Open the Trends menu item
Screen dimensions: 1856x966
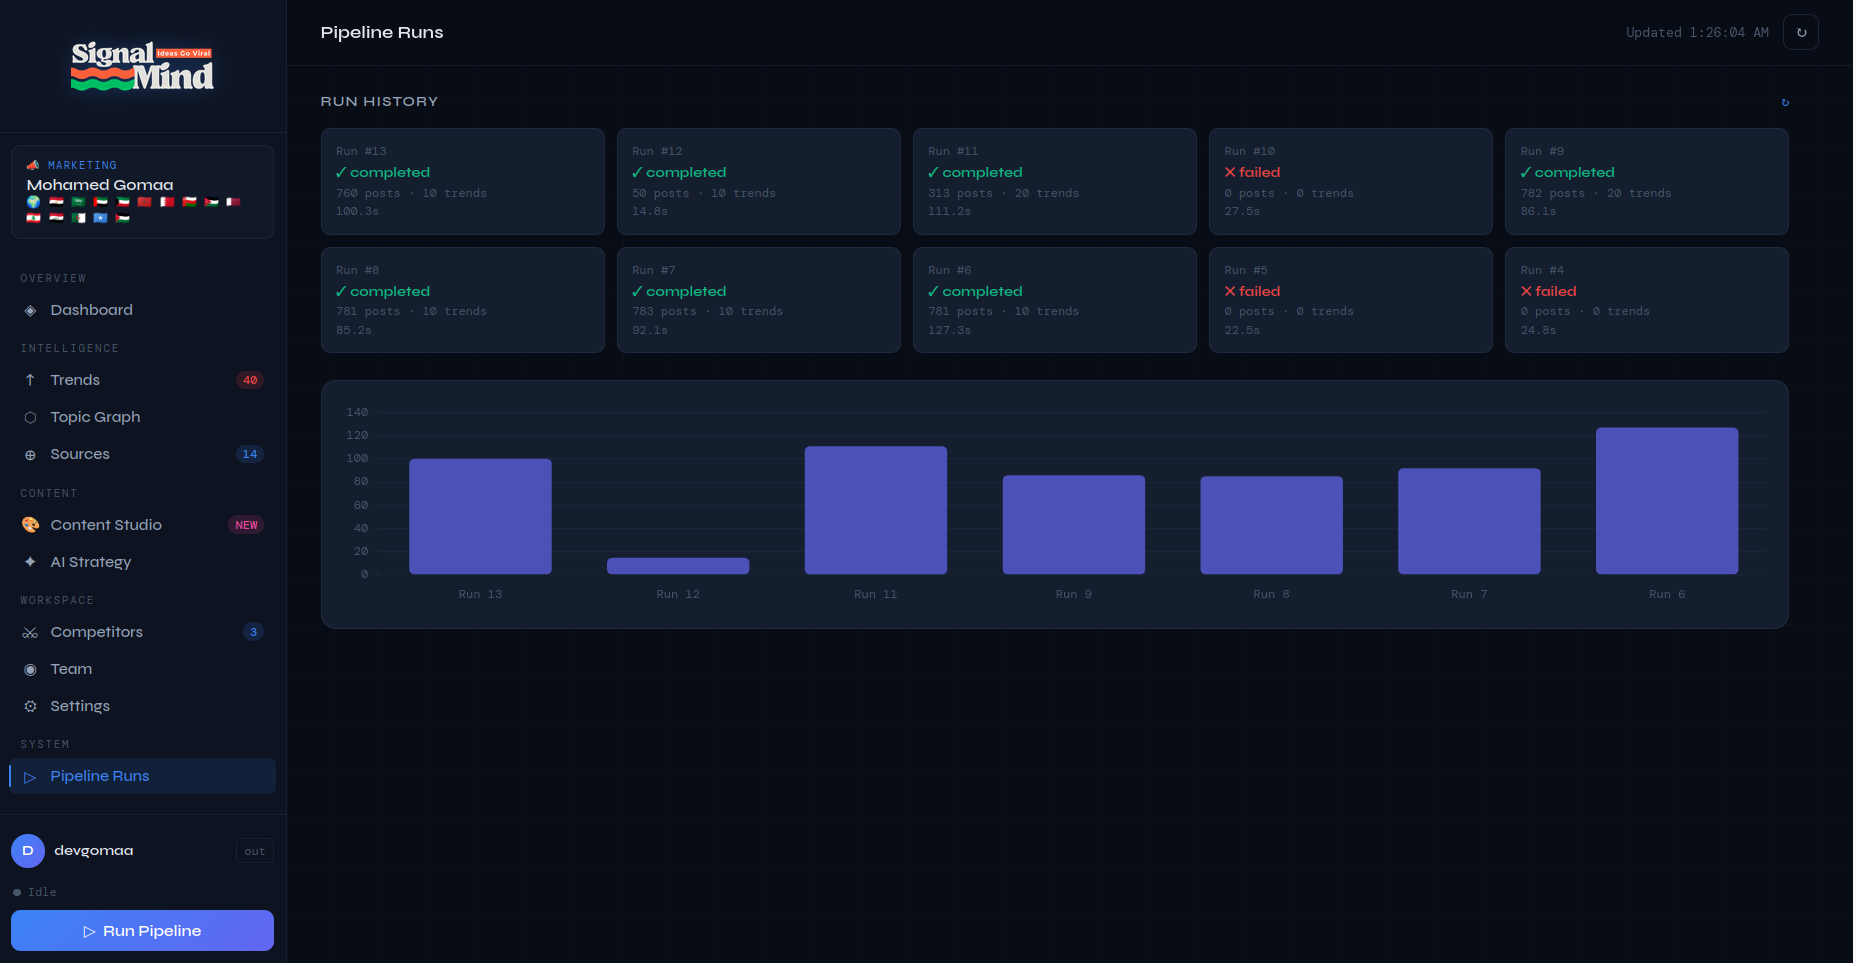click(x=143, y=381)
